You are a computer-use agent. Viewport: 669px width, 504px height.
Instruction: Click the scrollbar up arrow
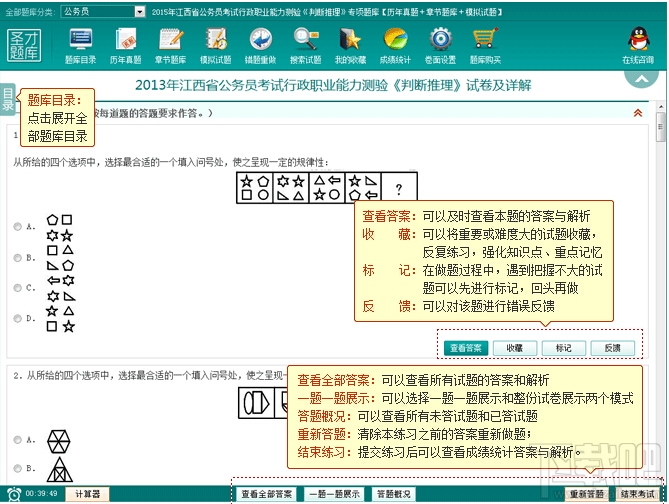pyautogui.click(x=661, y=106)
